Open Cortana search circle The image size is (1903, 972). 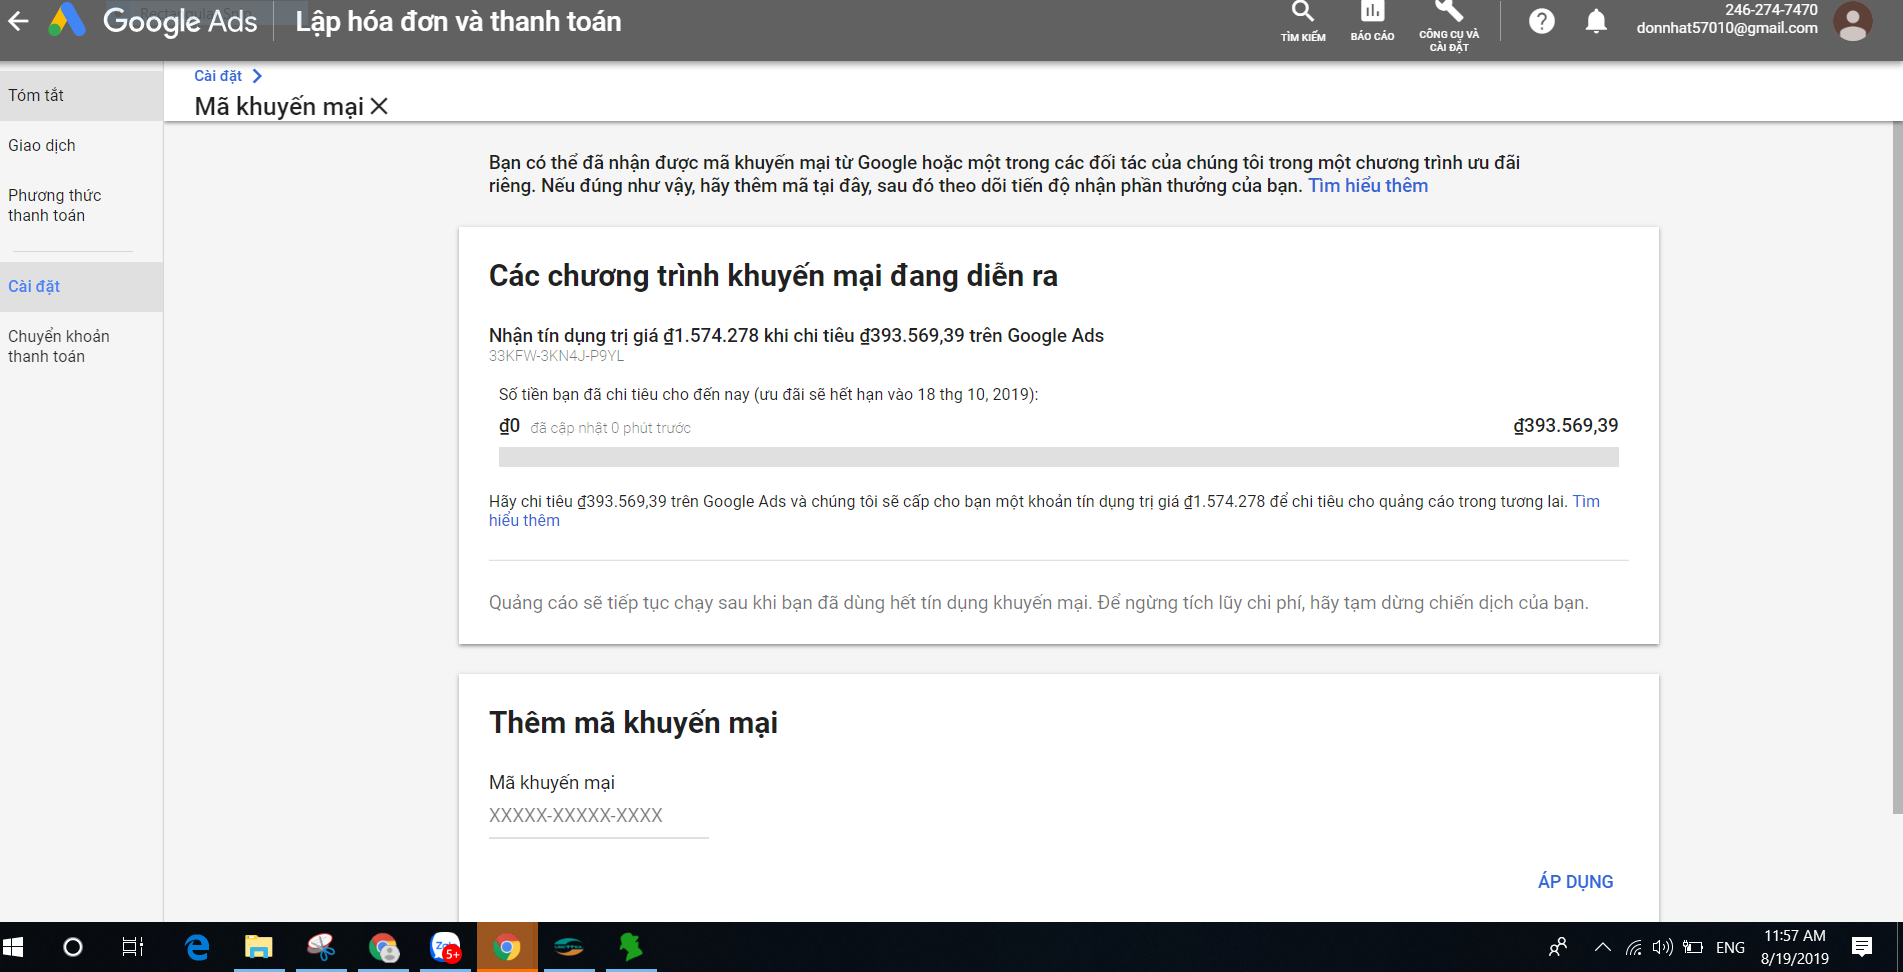click(x=73, y=947)
